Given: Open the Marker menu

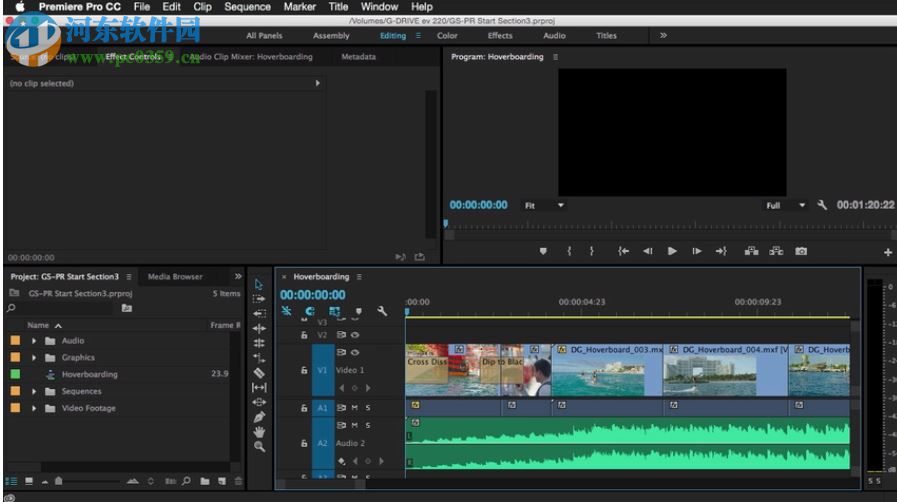Looking at the screenshot, I should click(x=300, y=7).
